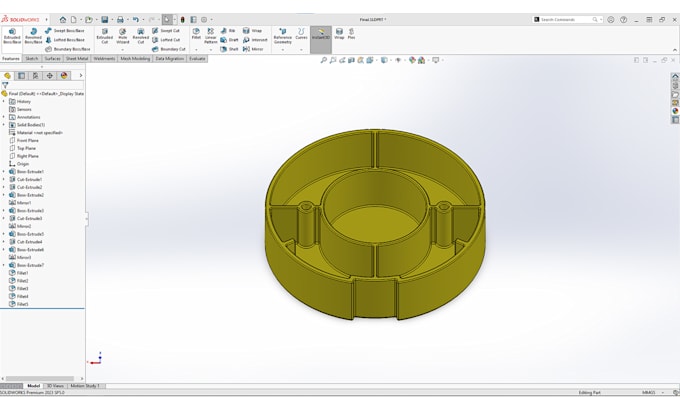Screen dimensions: 680x409
Task: Expand the History tree node
Action: pos(4,101)
